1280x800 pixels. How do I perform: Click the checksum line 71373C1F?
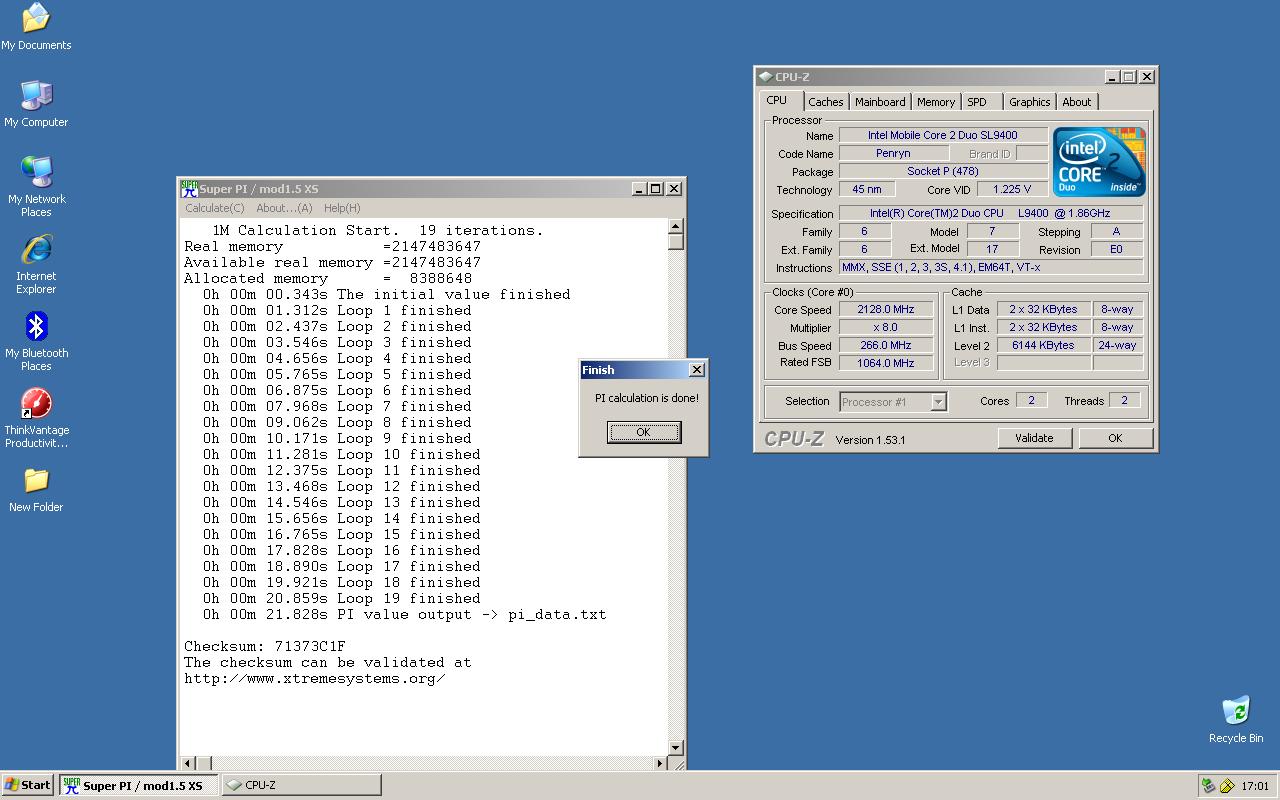click(x=265, y=646)
